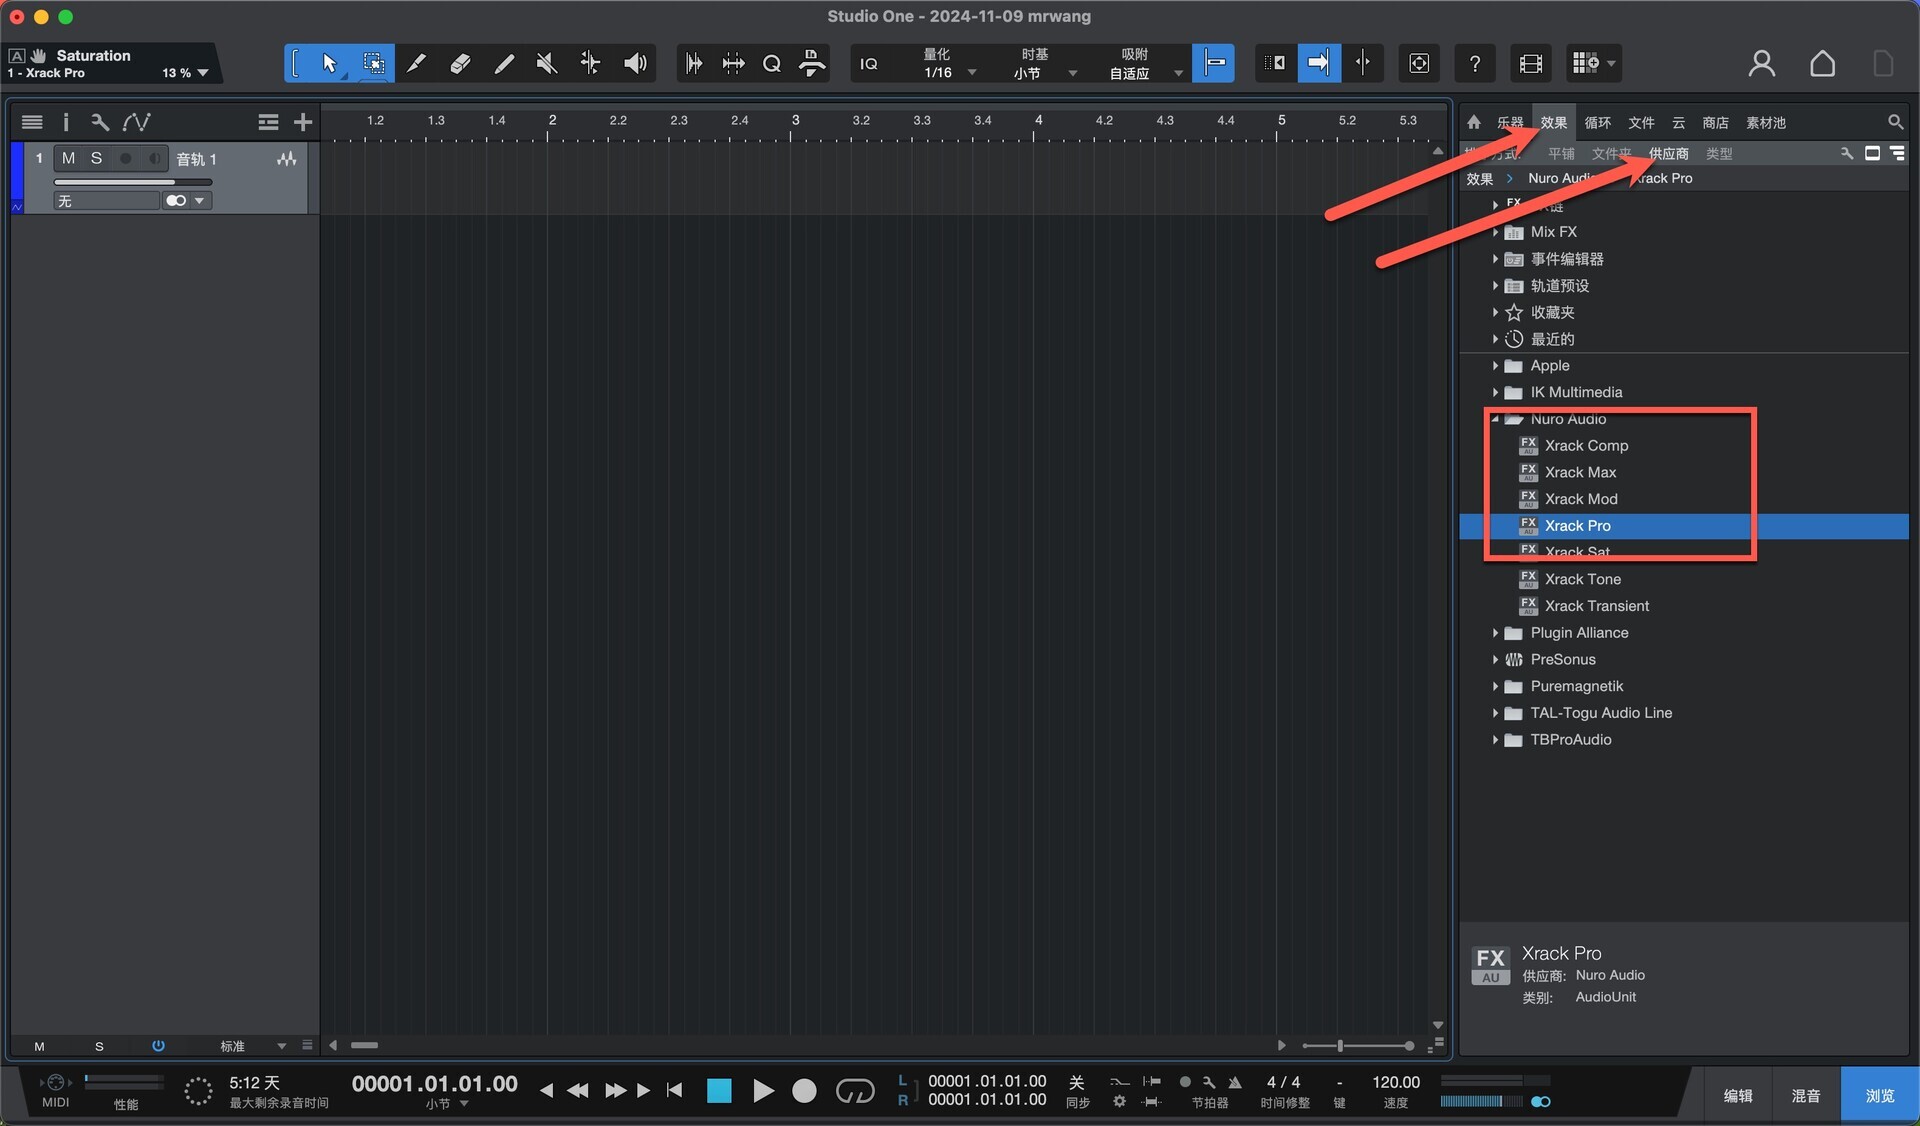
Task: Click the 4 / 4 time signature
Action: point(1283,1082)
